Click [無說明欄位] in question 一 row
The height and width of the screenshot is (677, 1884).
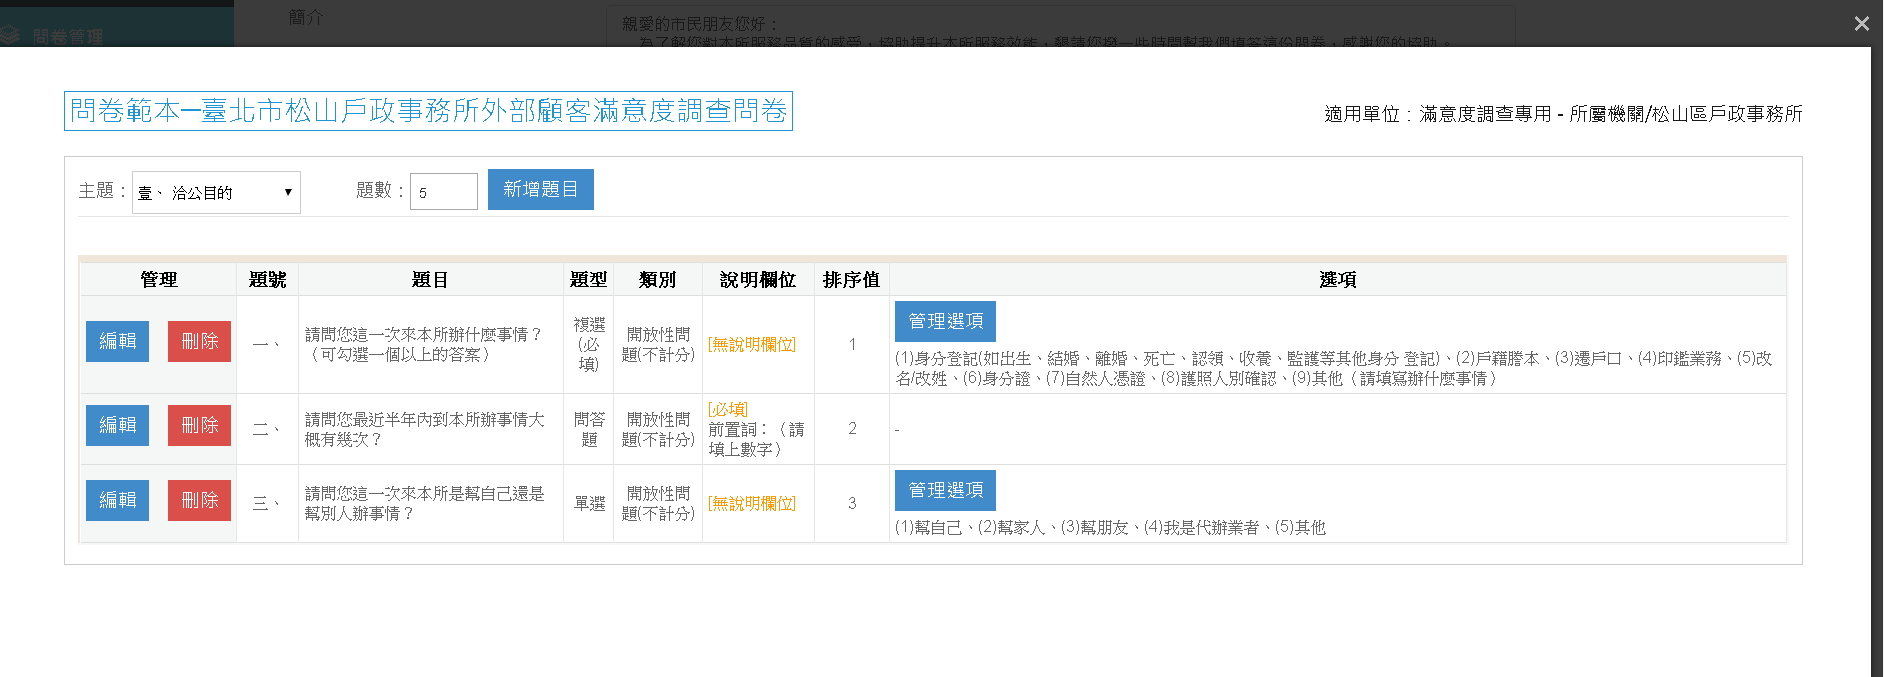tap(752, 344)
